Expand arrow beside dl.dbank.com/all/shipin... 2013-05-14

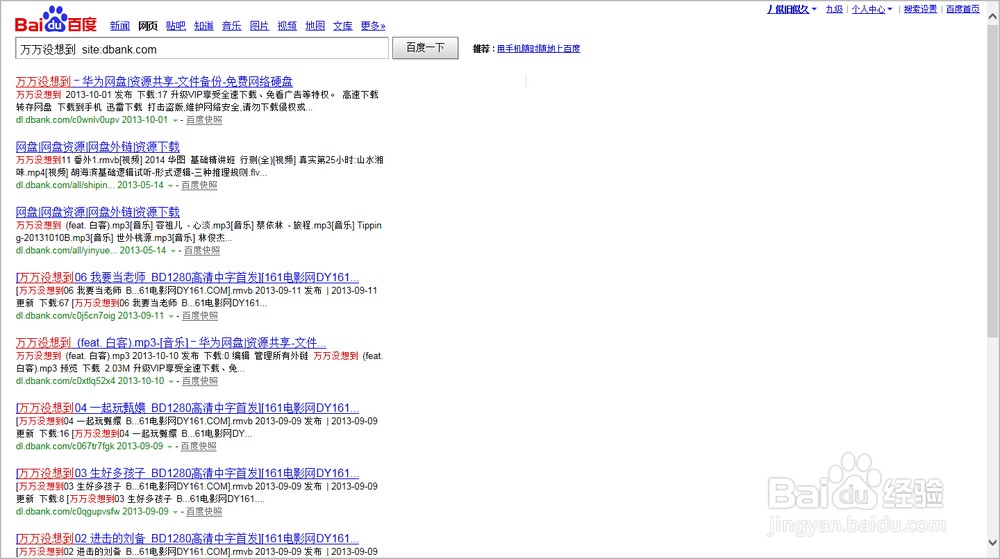[170, 185]
